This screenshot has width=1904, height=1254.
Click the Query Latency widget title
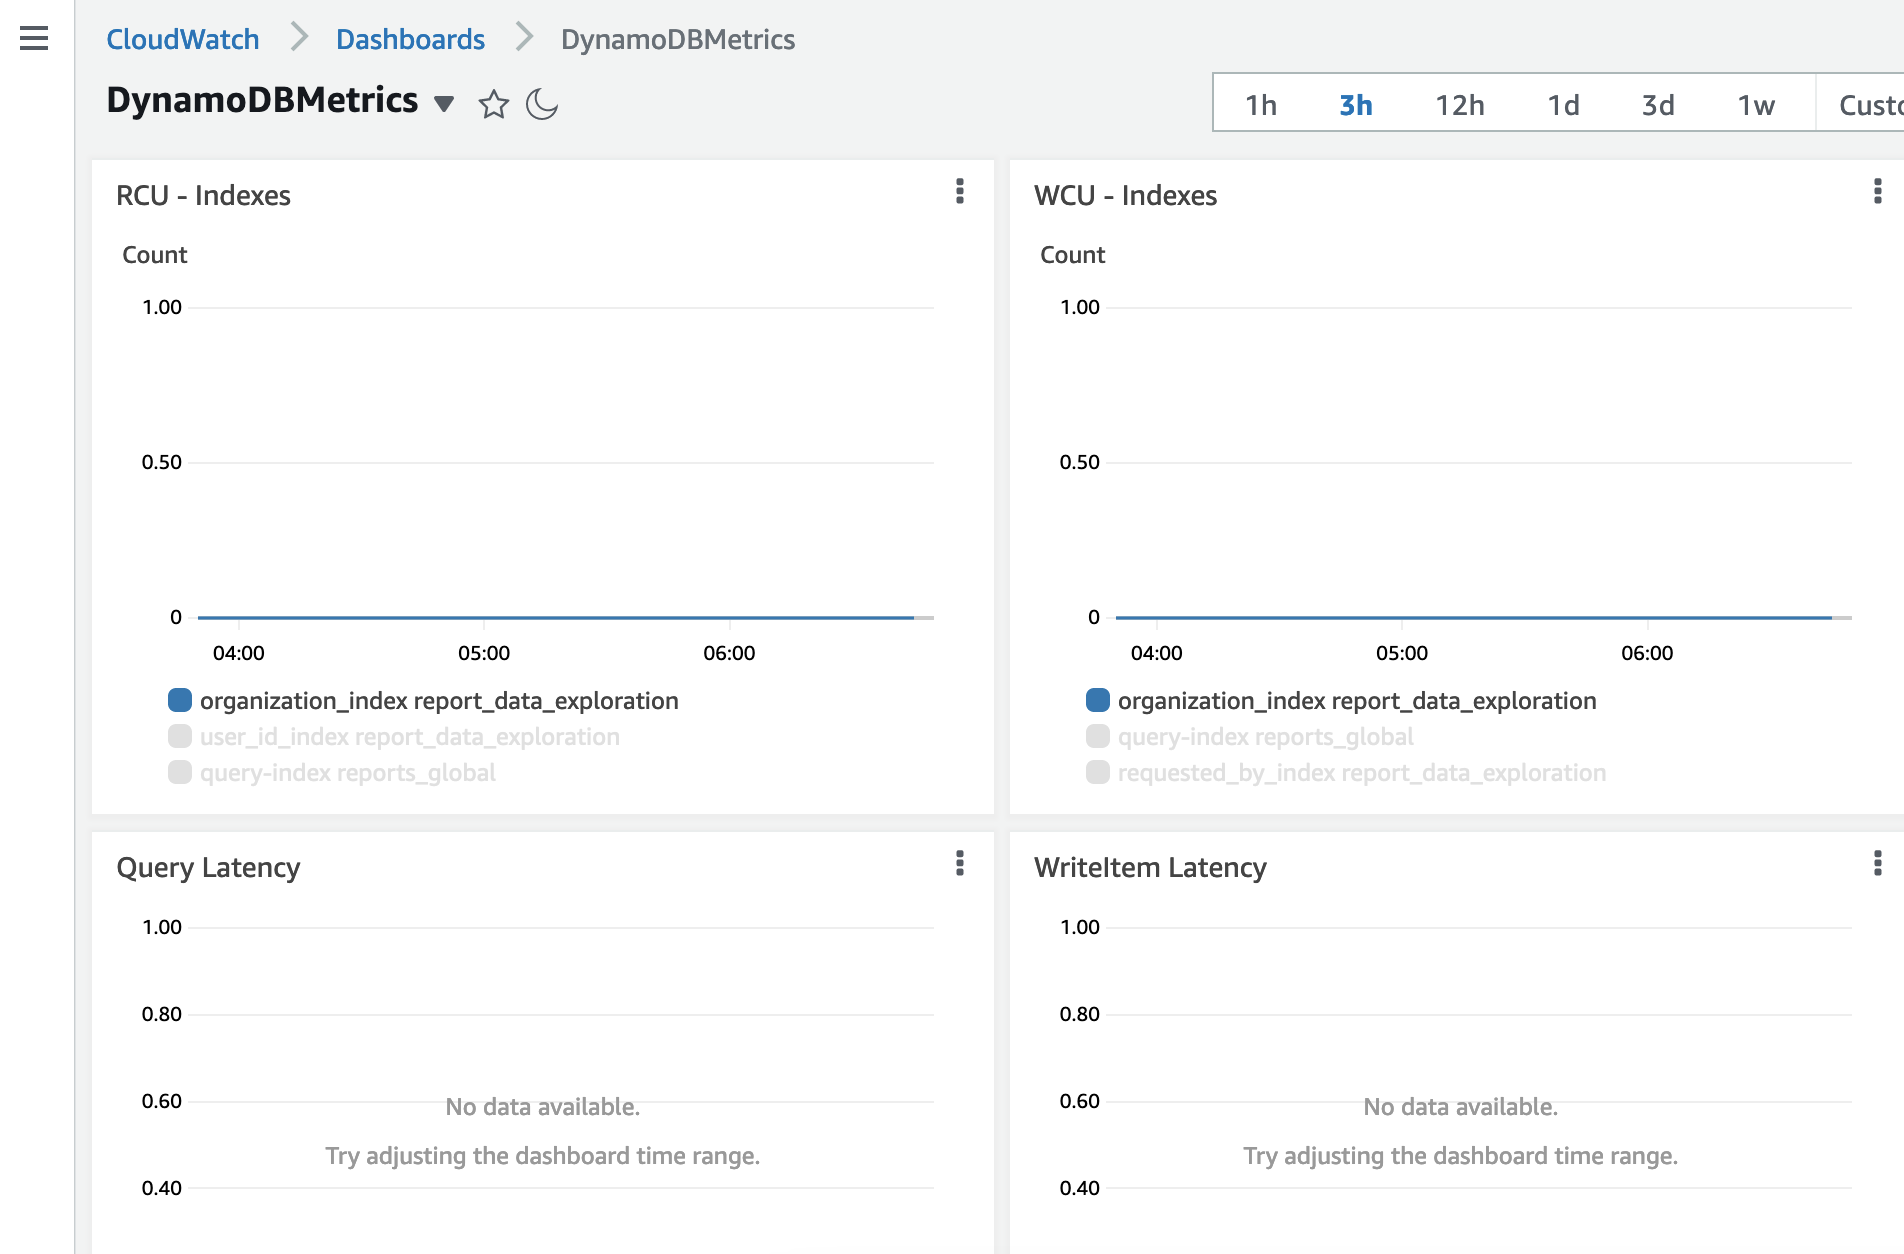coord(208,867)
